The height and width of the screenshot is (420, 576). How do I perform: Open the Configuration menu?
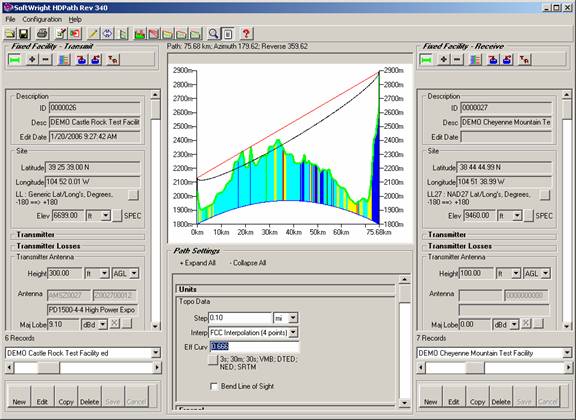tap(42, 19)
